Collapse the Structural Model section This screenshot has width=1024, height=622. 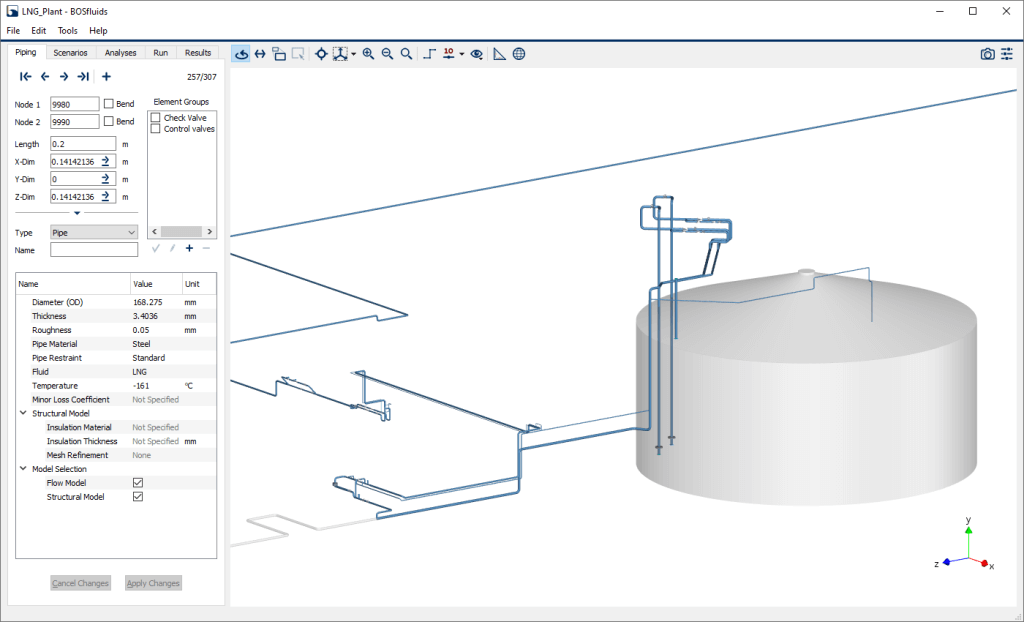(24, 413)
